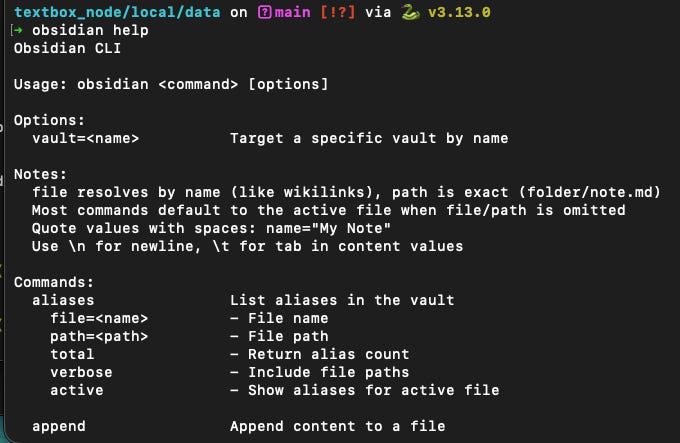This screenshot has height=443, width=680.
Task: Click the verbose flag entry
Action: point(81,372)
